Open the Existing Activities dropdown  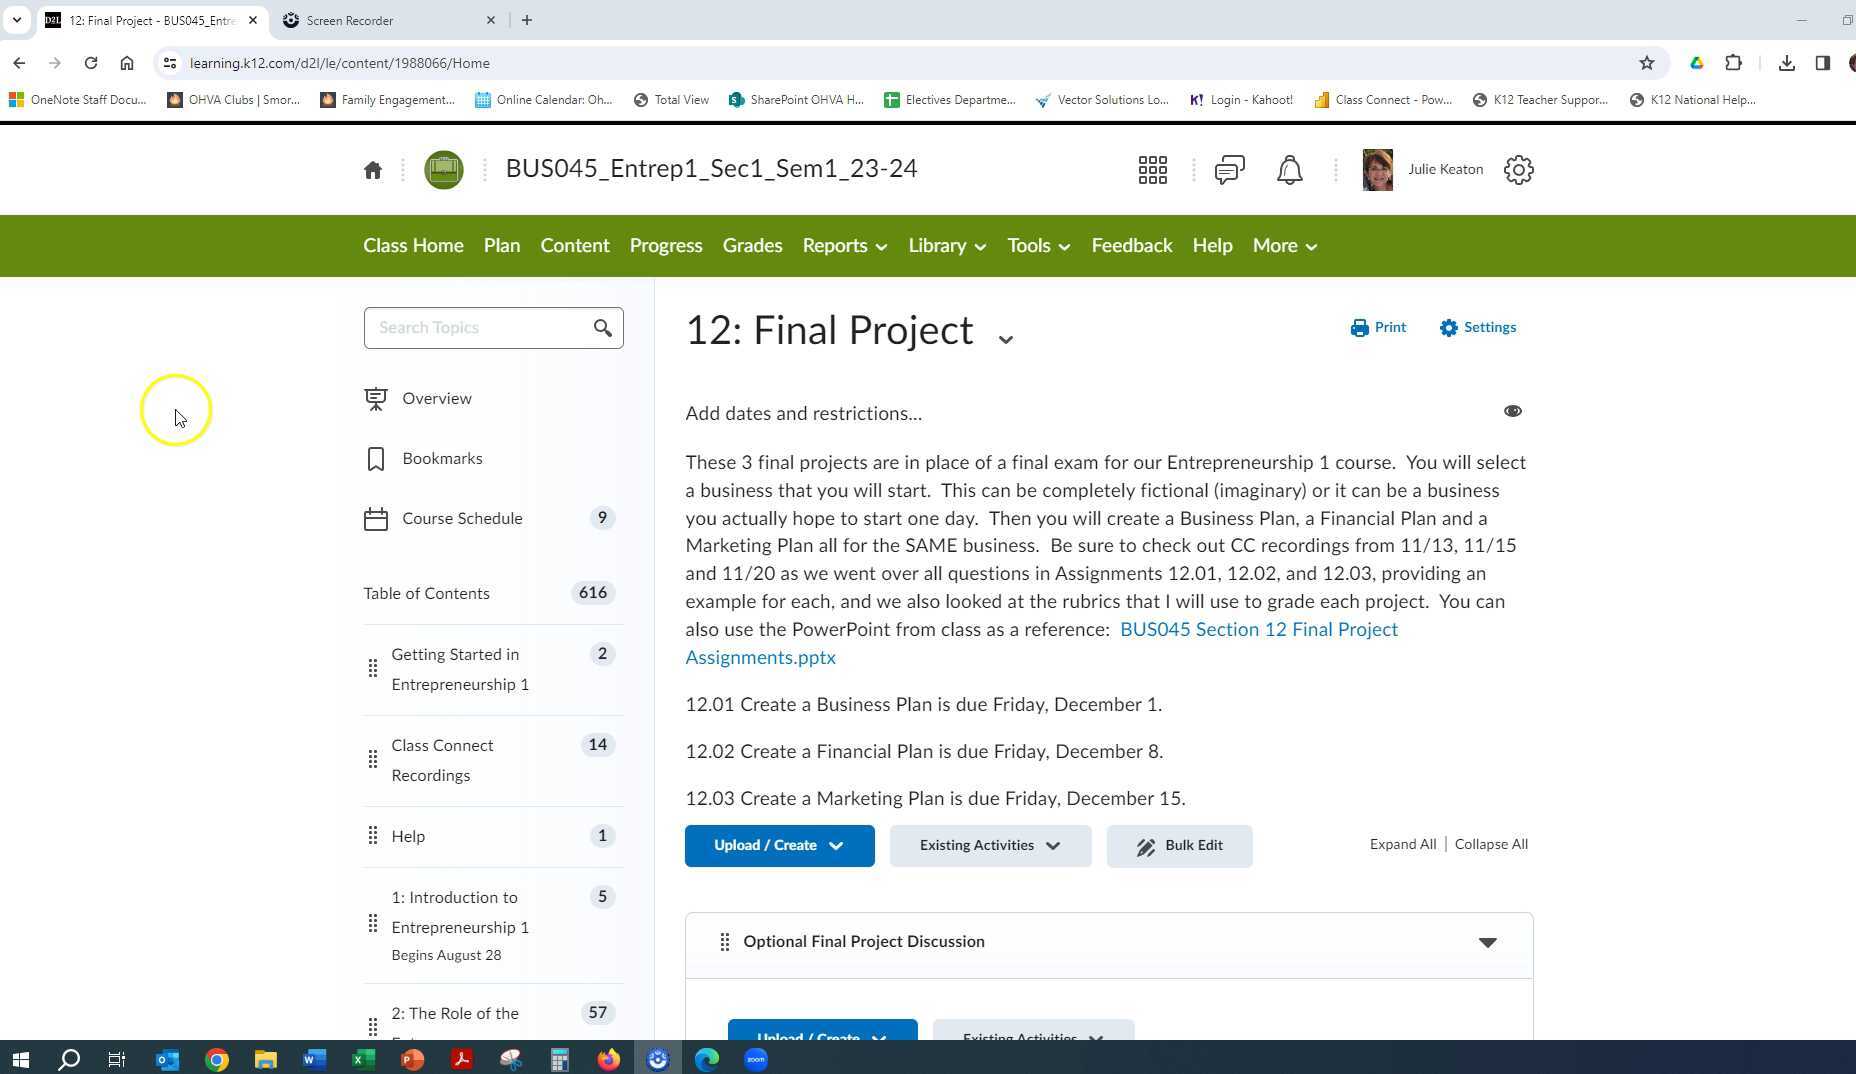click(989, 845)
